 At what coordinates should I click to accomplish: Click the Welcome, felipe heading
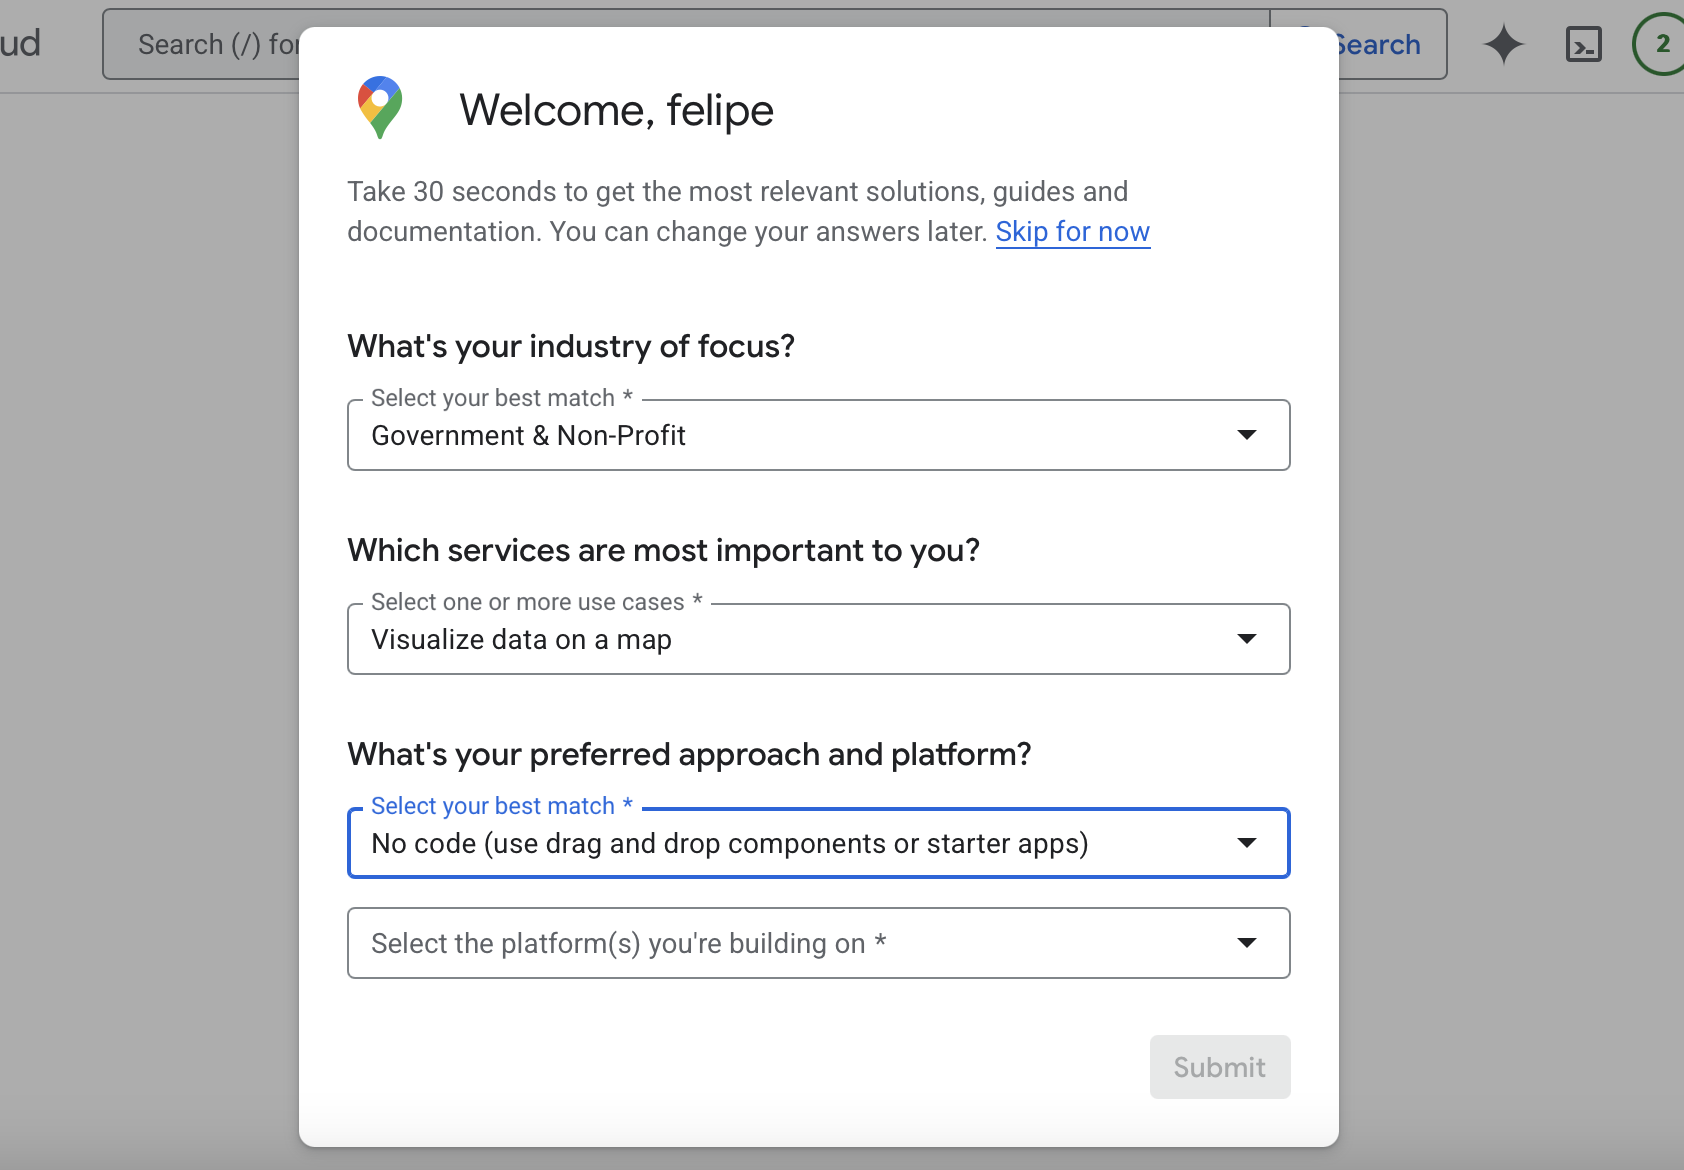tap(616, 110)
